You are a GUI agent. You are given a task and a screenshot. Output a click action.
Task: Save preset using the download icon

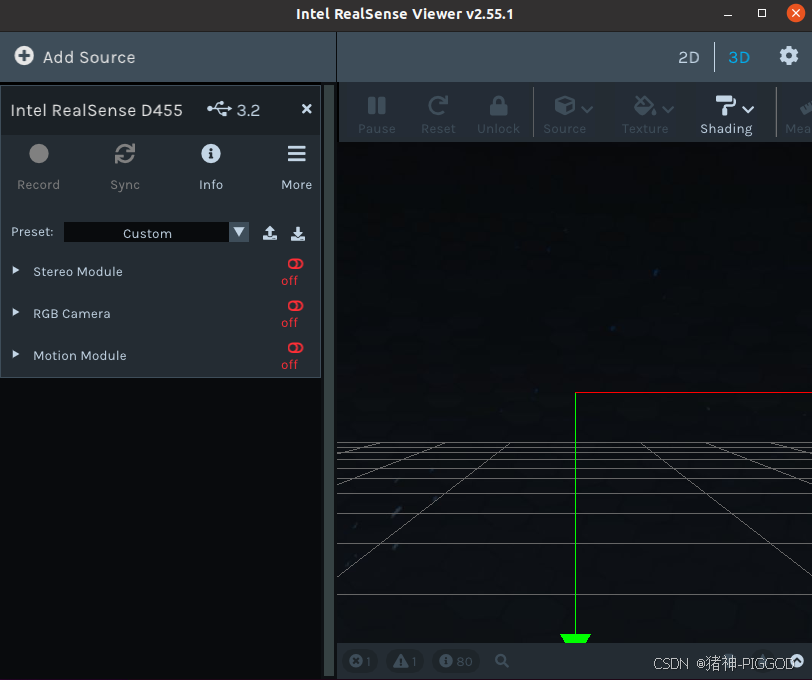[298, 233]
